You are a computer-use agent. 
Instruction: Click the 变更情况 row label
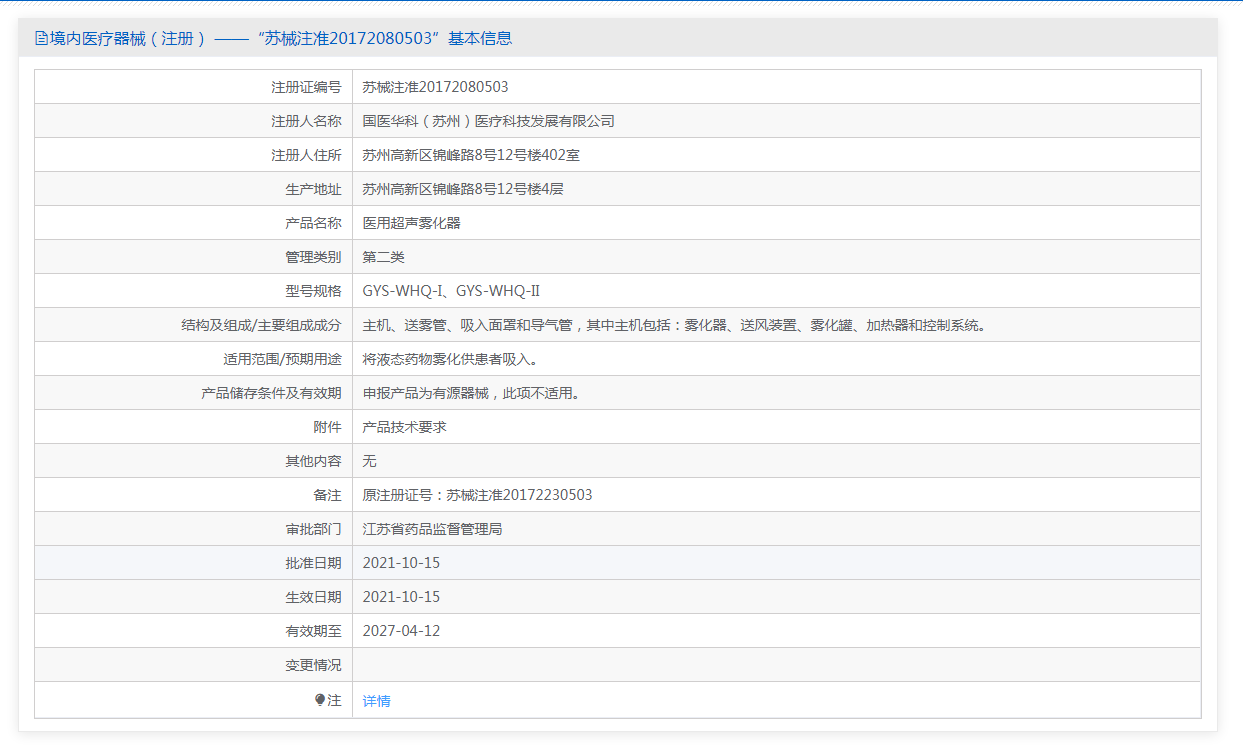[313, 665]
